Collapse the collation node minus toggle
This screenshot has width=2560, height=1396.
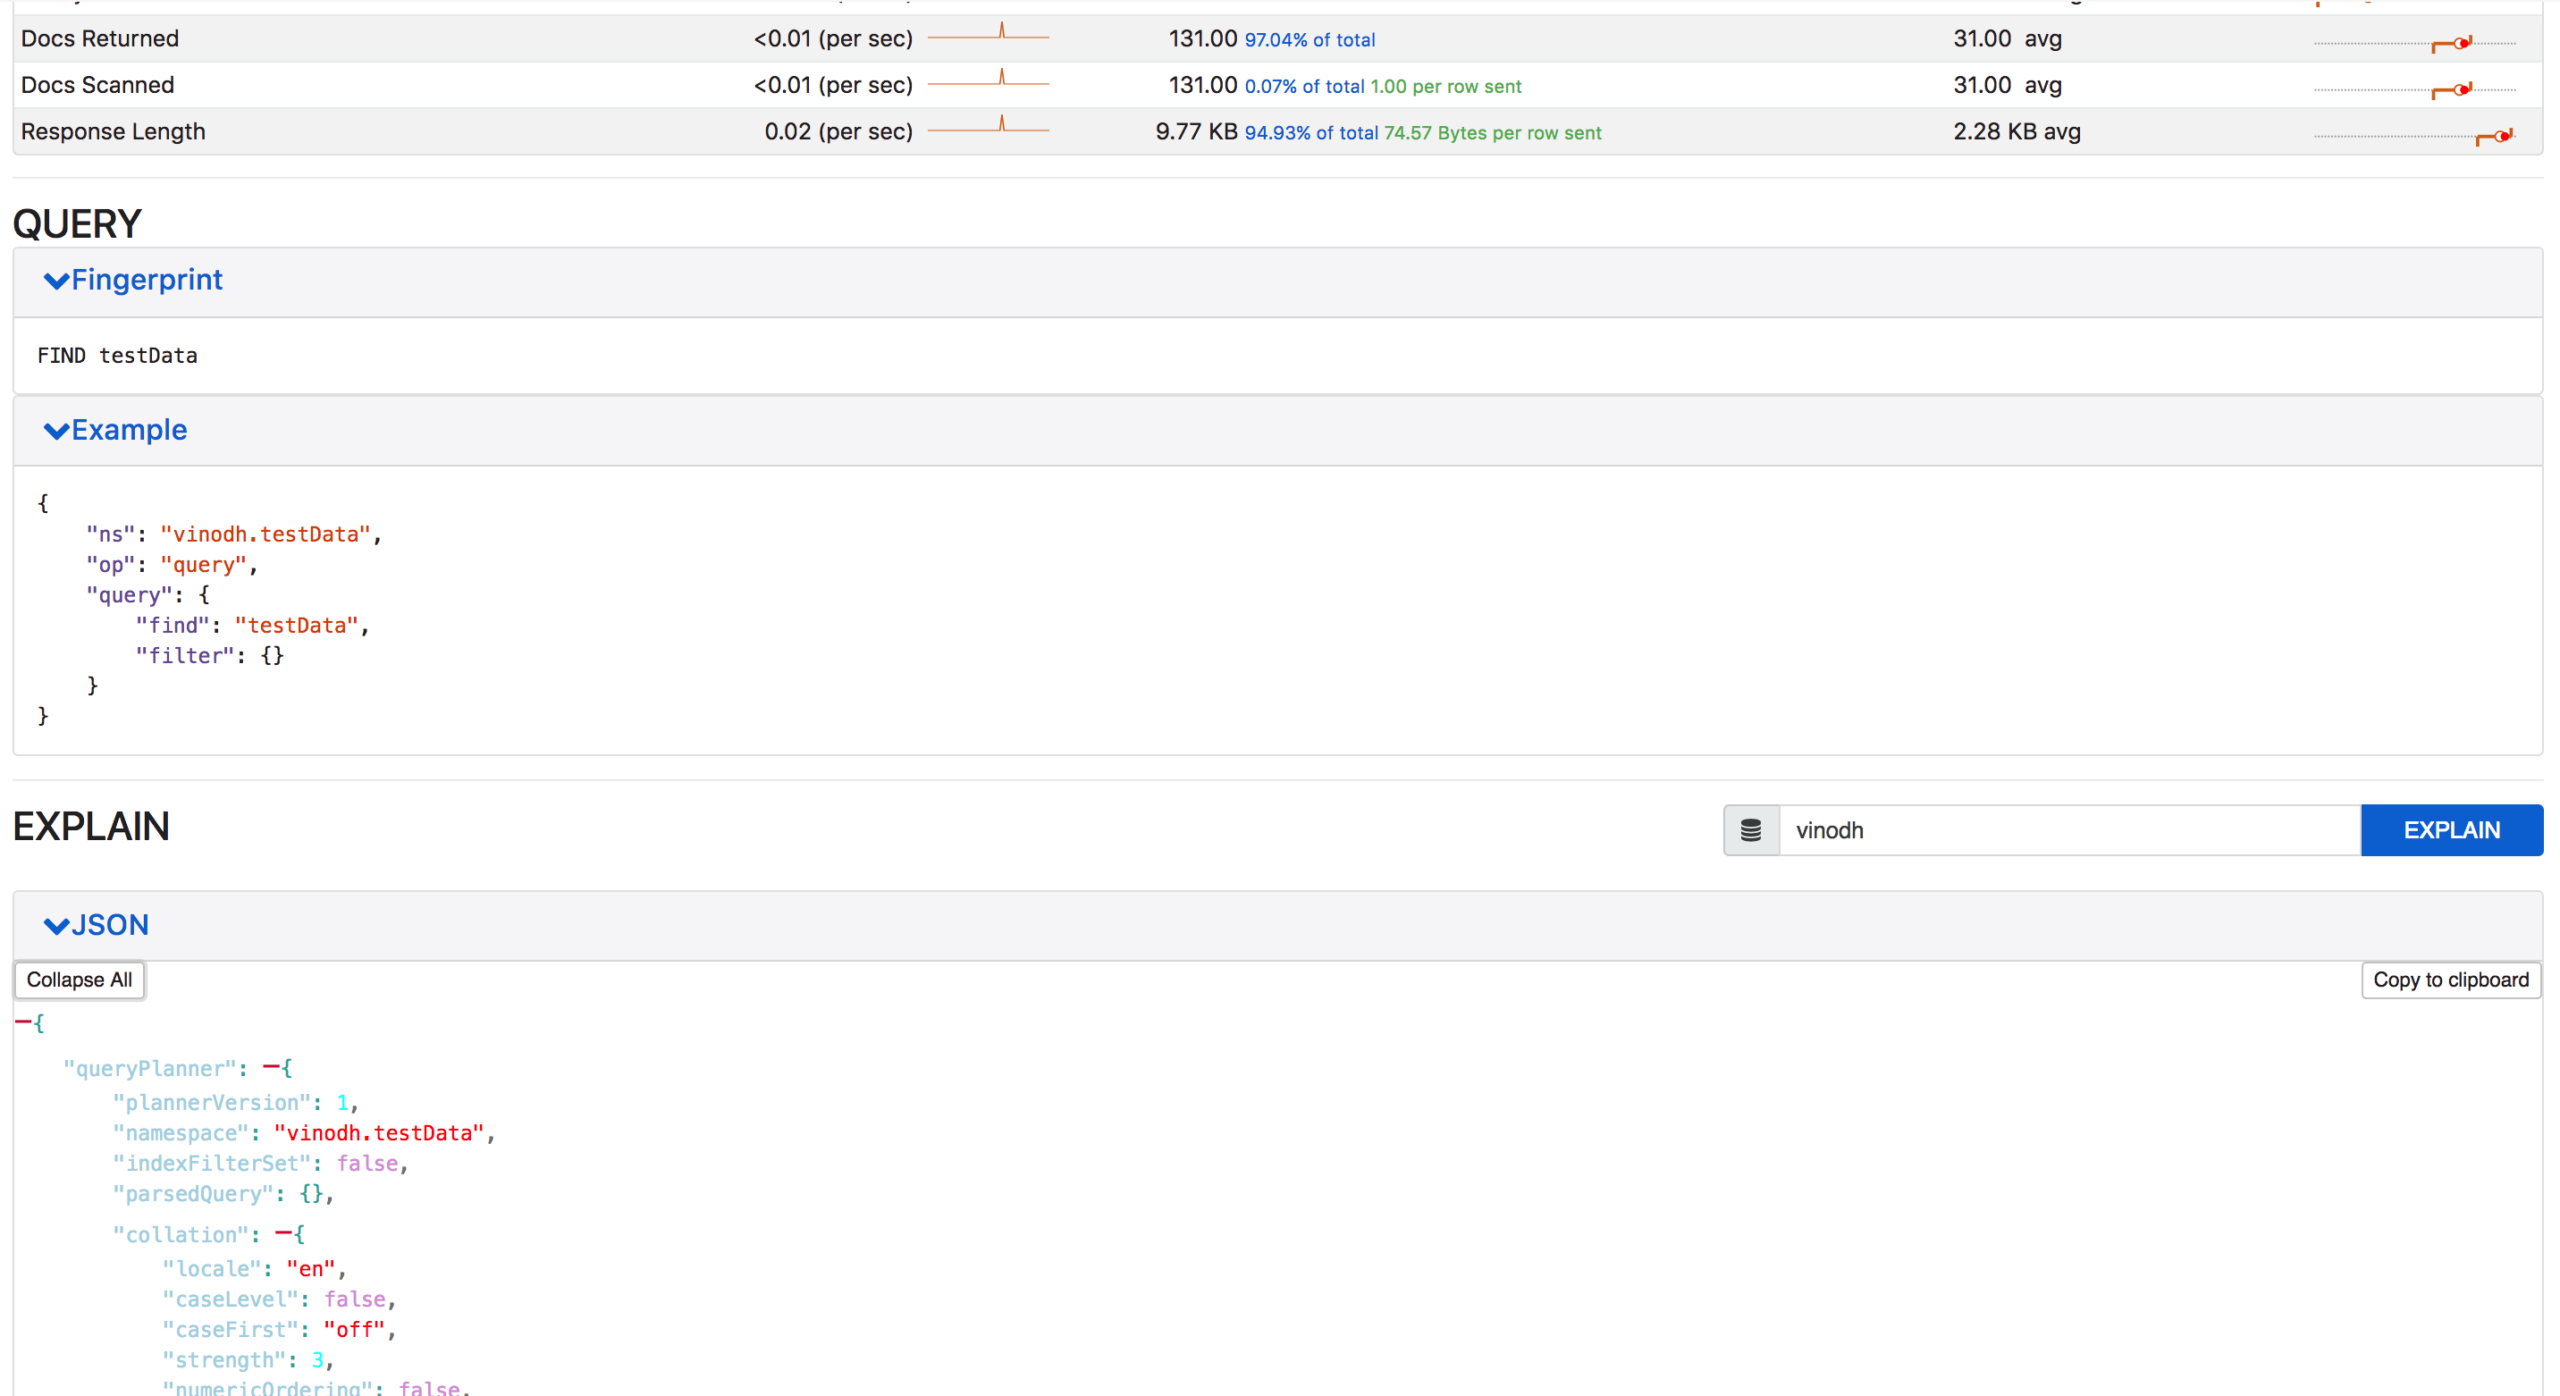[283, 1234]
